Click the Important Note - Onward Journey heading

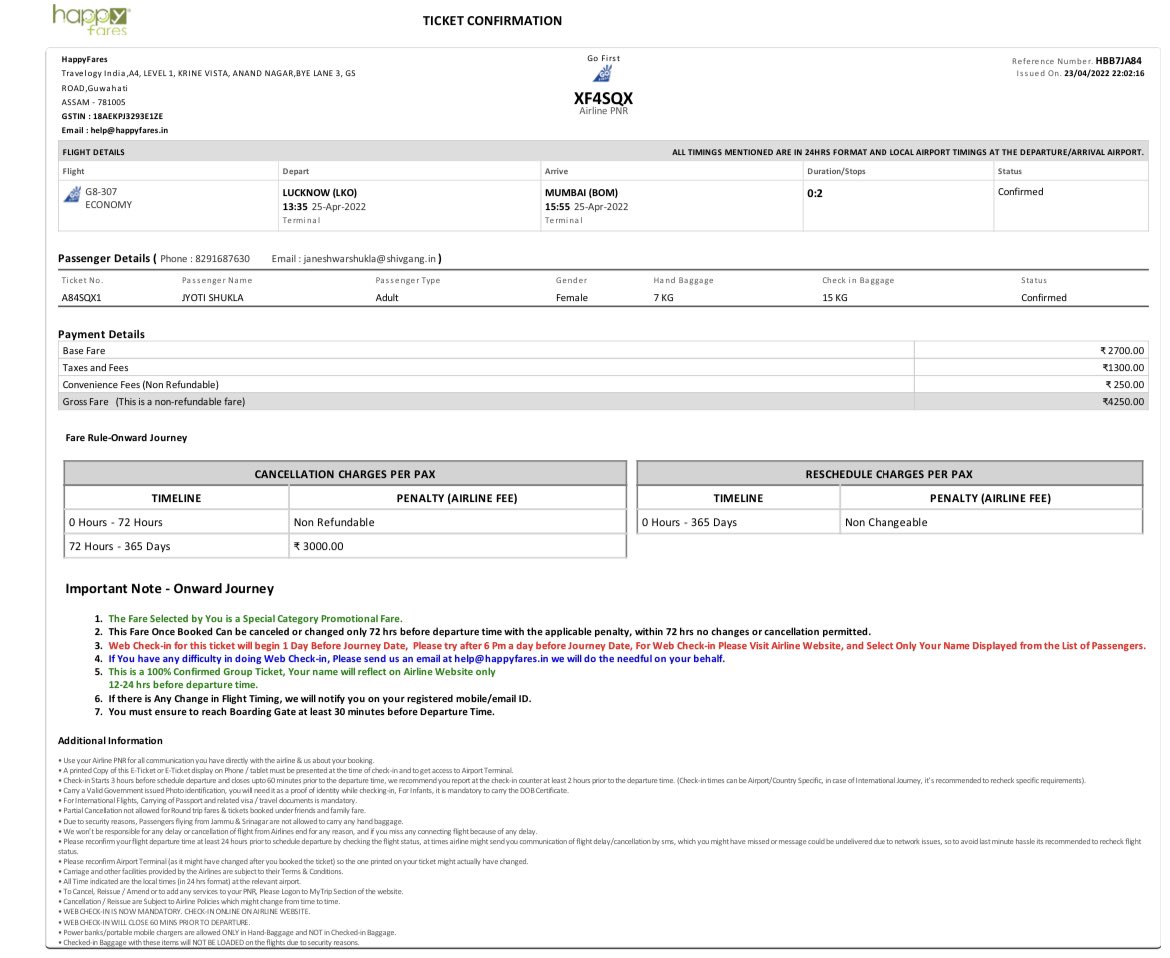click(x=169, y=589)
